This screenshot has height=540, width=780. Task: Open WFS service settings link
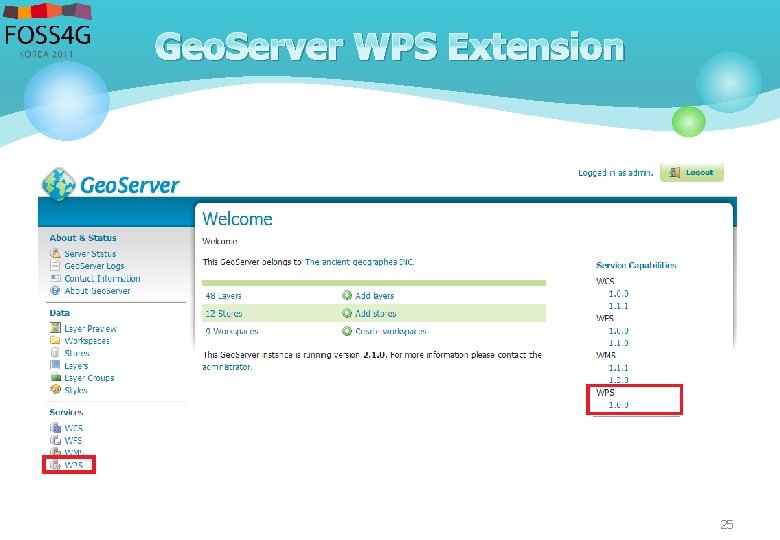[73, 440]
